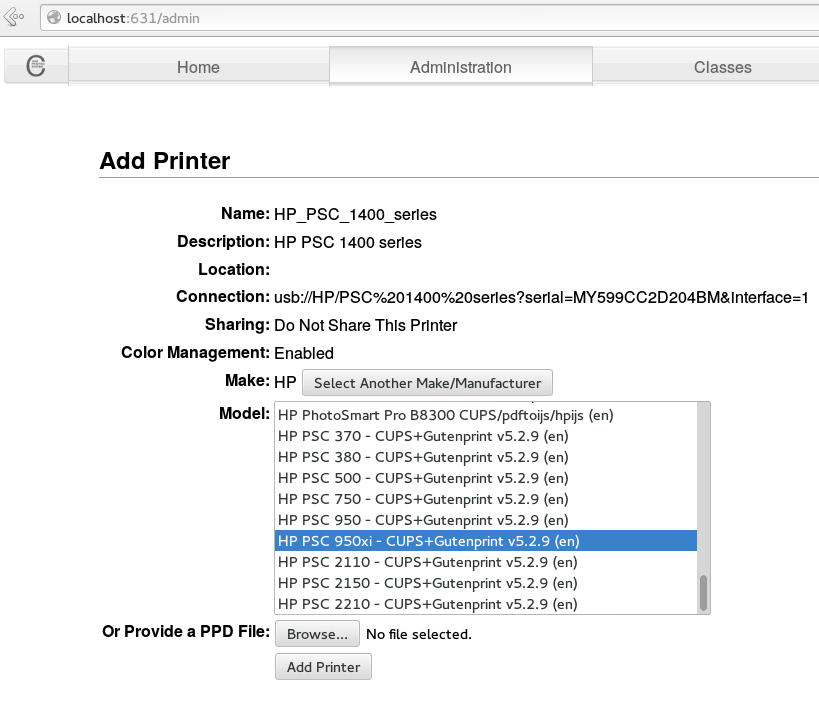Click the No file selected text
819x707 pixels.
(x=419, y=634)
